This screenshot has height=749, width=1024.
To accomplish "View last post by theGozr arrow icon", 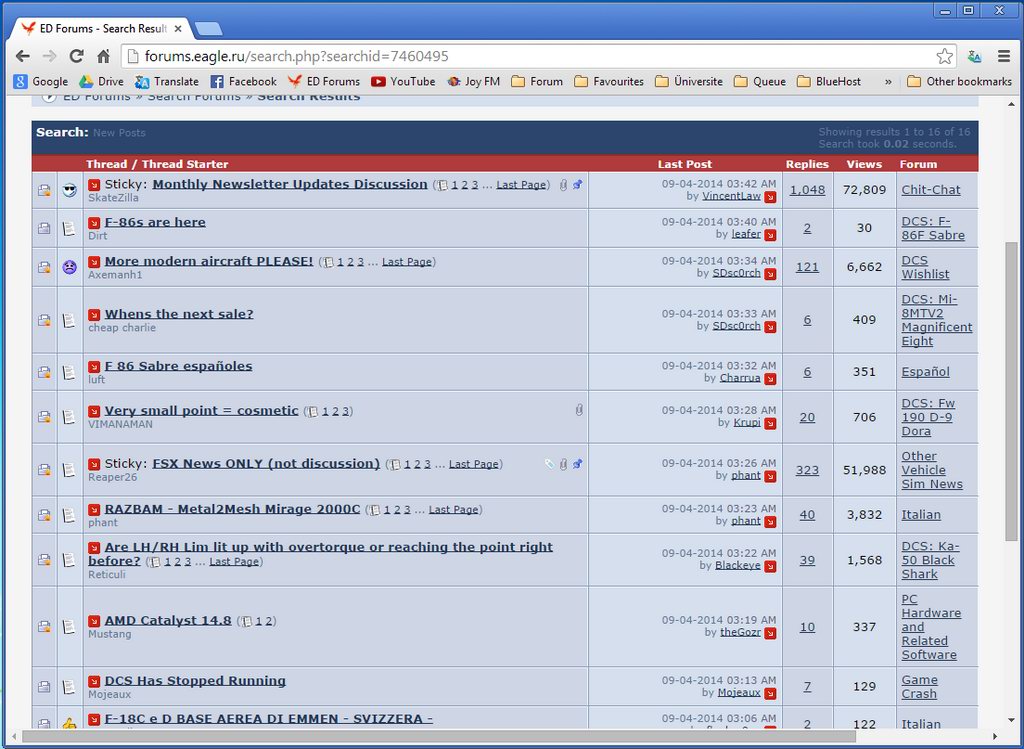I will point(771,633).
